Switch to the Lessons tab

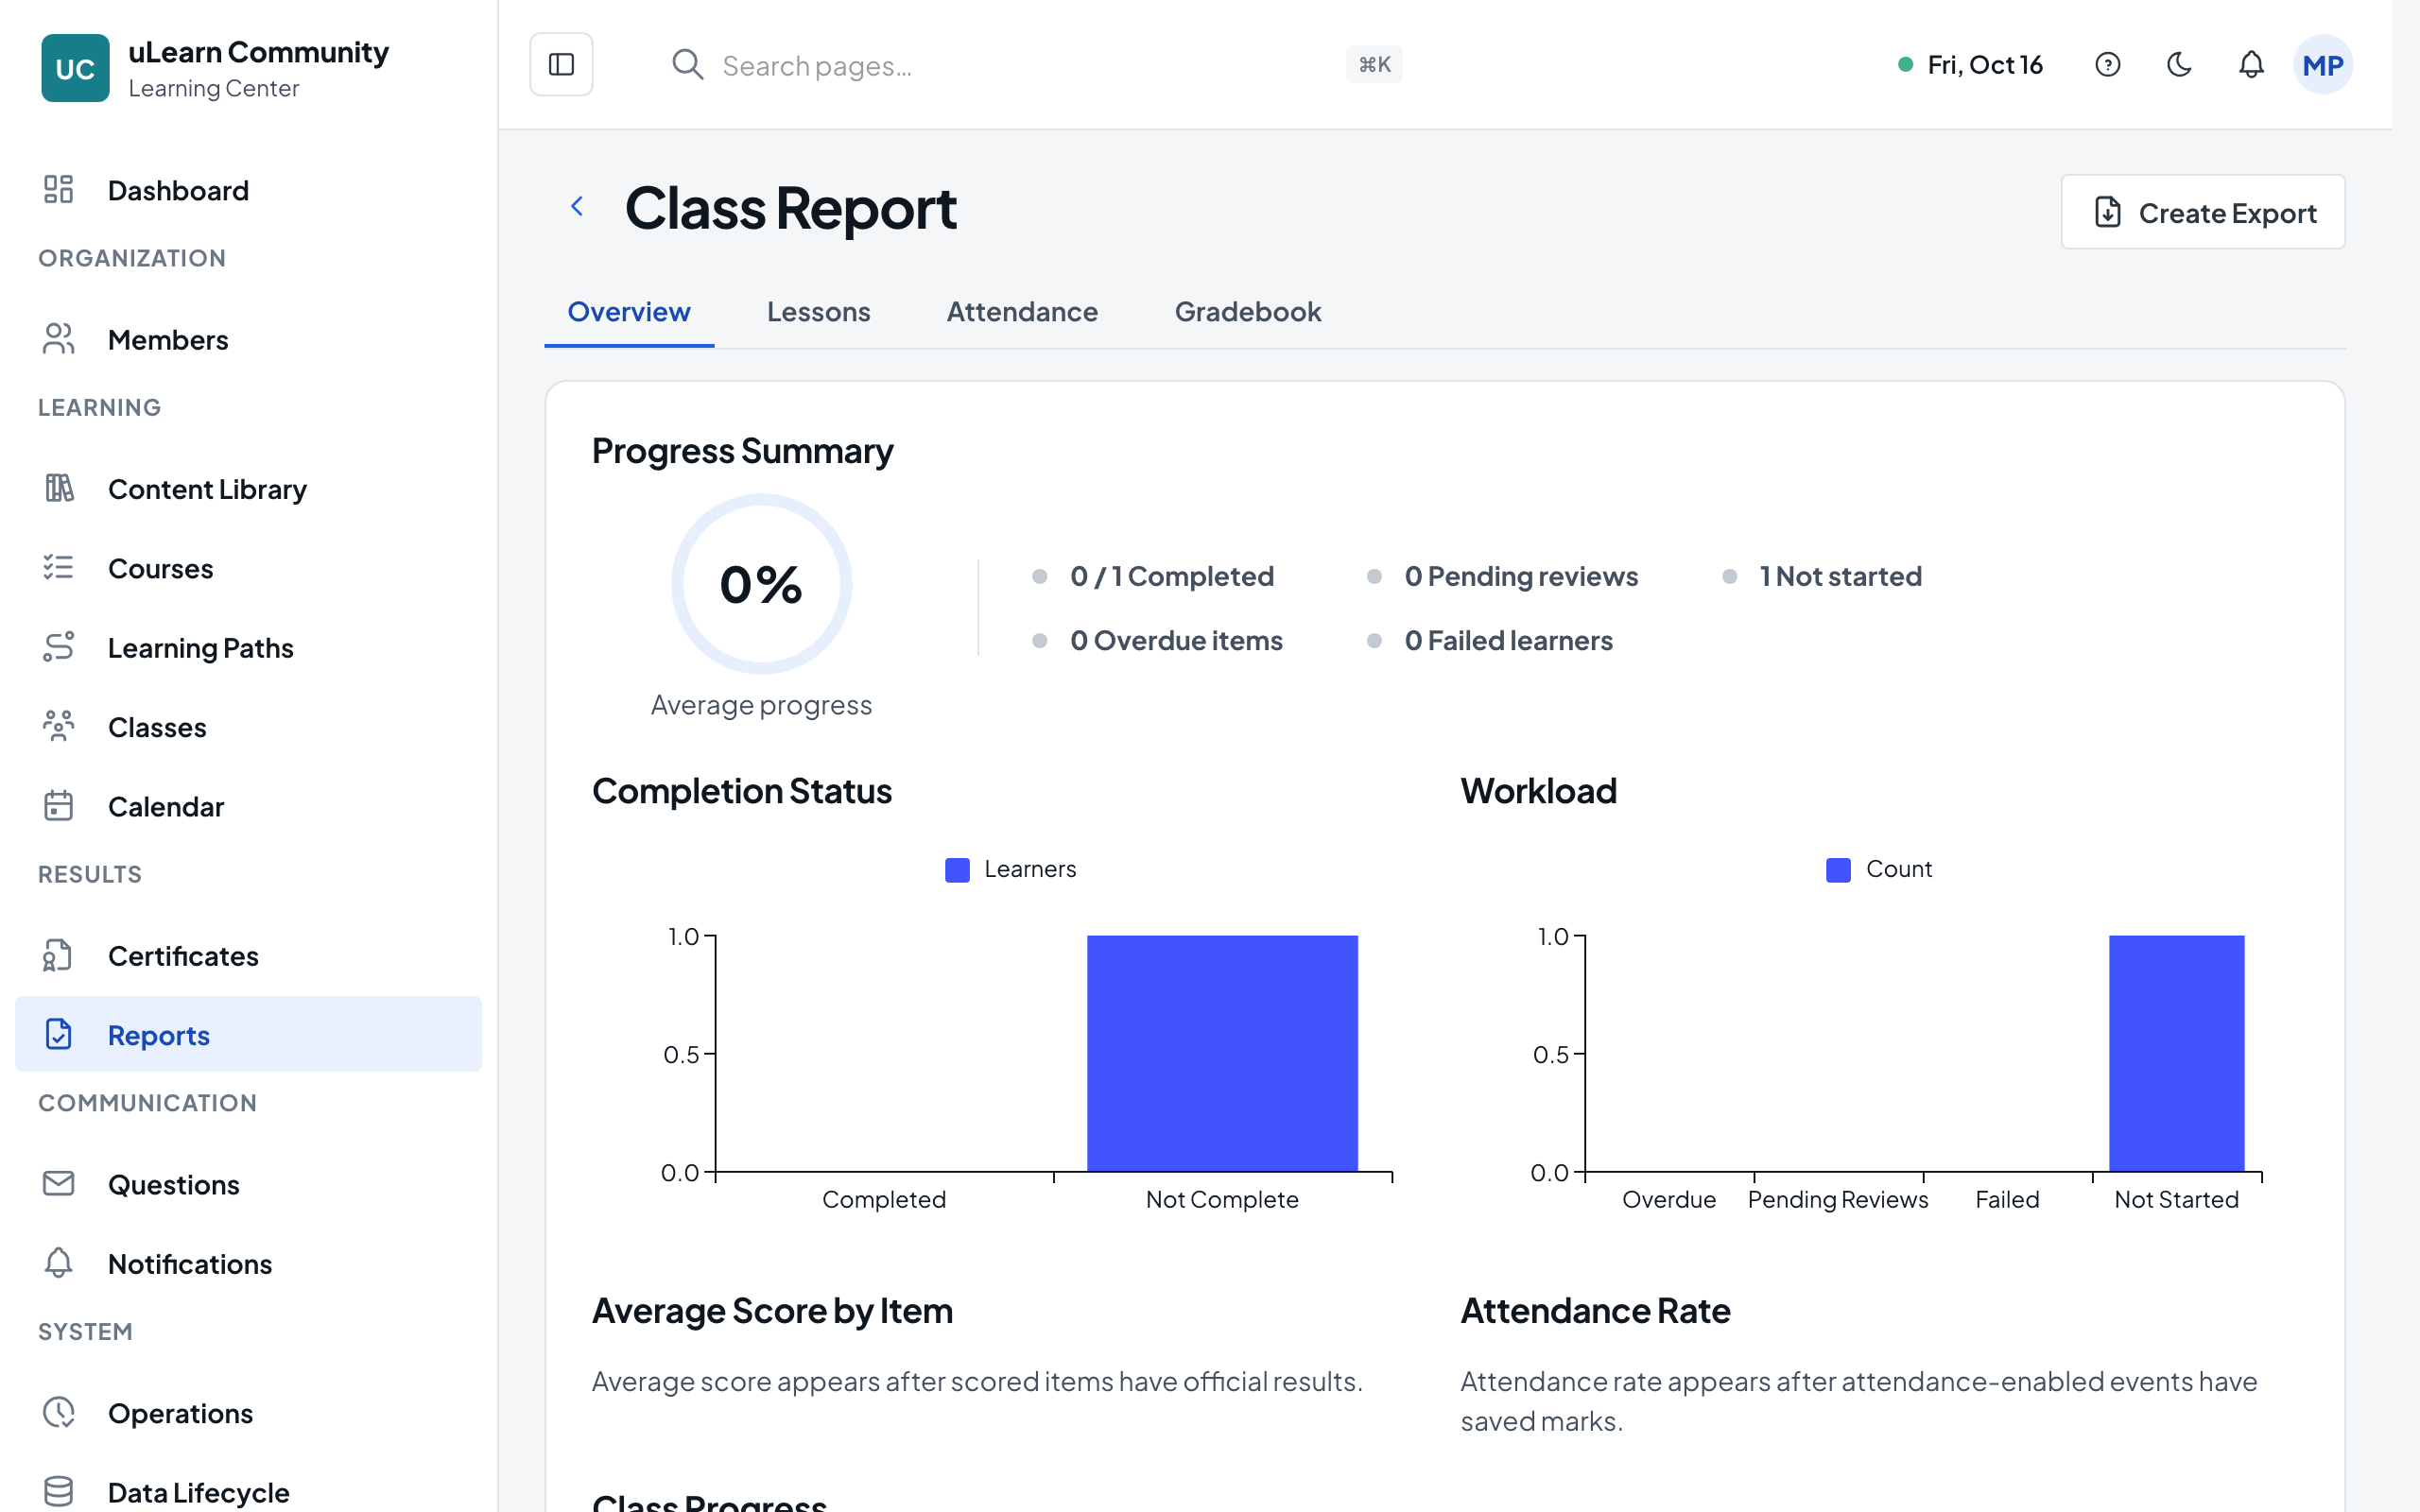tap(818, 312)
